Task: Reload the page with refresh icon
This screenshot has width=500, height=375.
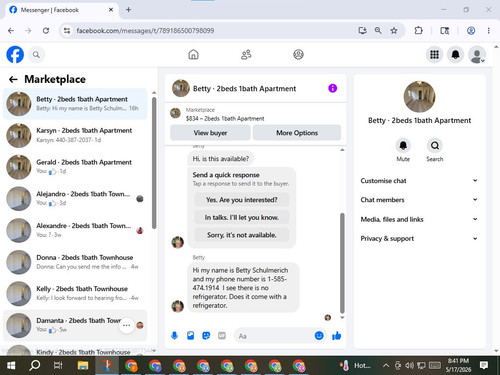Action: pos(46,31)
